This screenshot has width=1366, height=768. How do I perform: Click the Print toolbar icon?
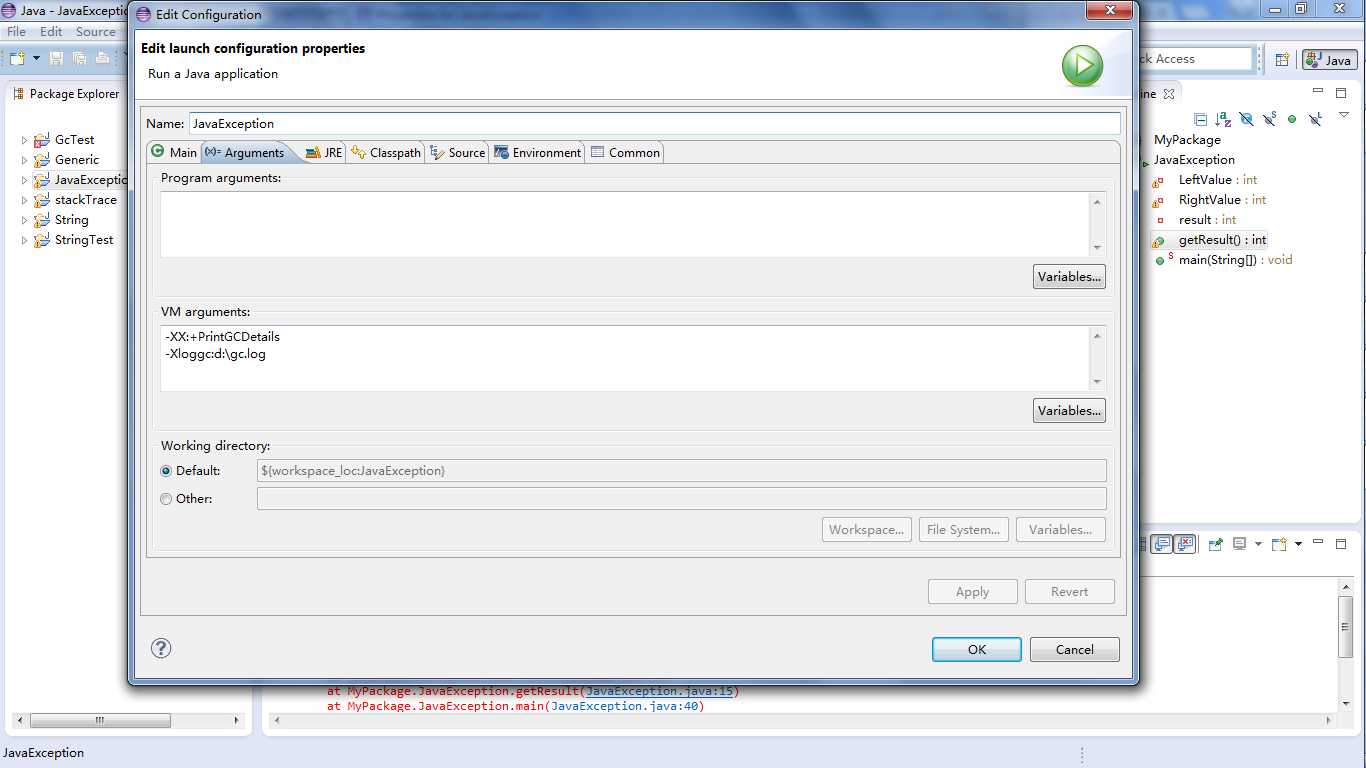[x=102, y=59]
